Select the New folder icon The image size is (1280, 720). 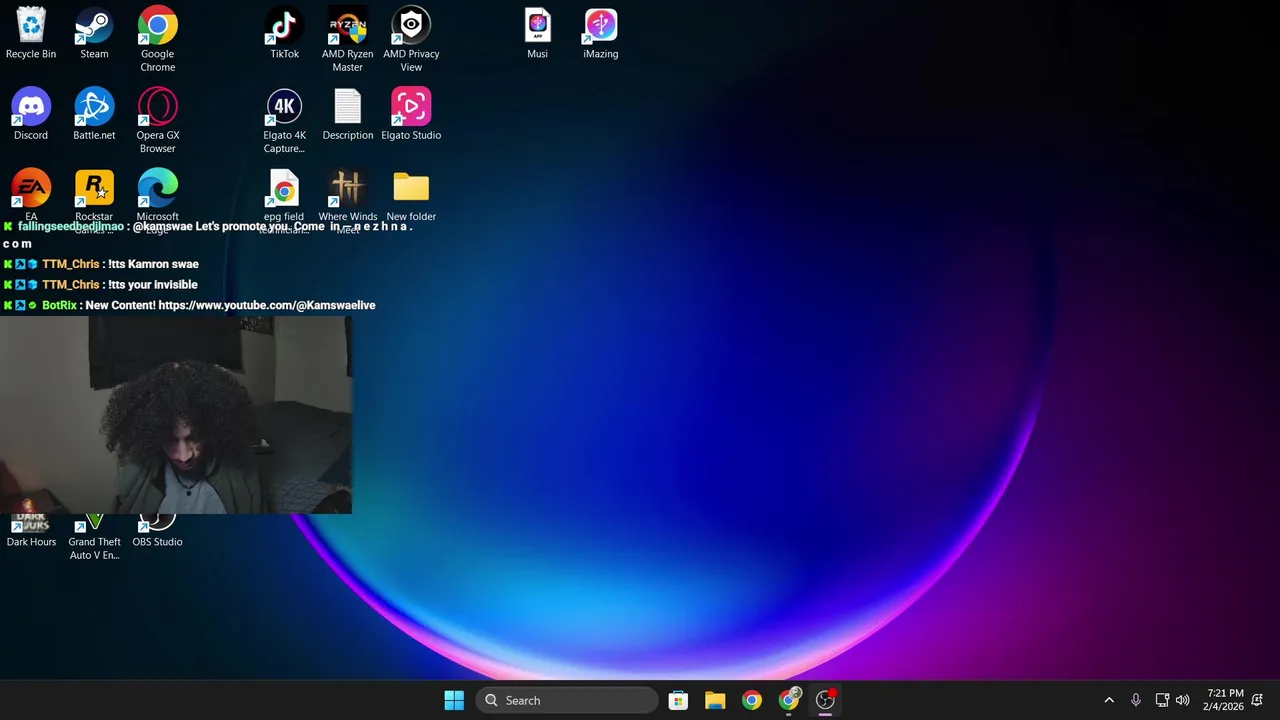coord(411,195)
